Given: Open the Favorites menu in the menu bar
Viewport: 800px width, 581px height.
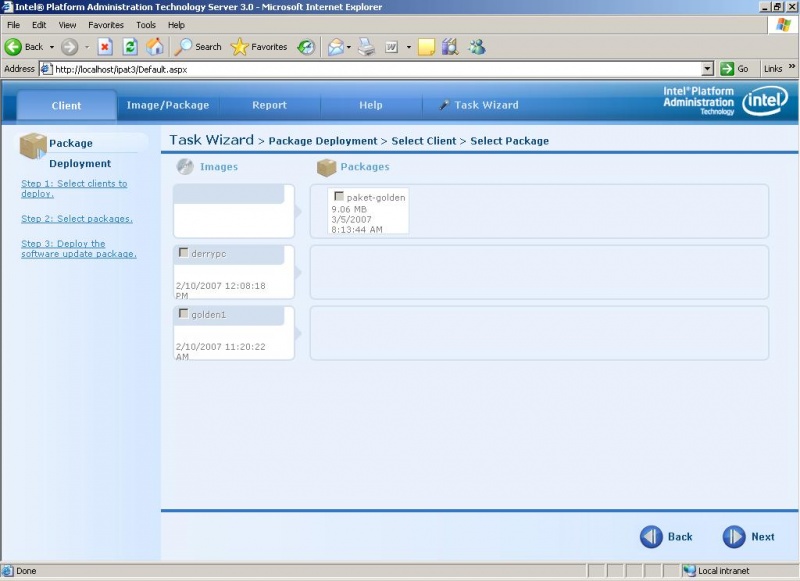Looking at the screenshot, I should point(106,24).
